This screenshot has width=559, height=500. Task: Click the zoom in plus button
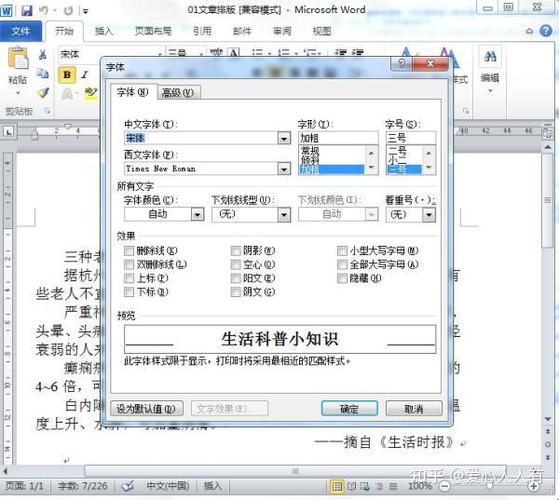tap(534, 486)
